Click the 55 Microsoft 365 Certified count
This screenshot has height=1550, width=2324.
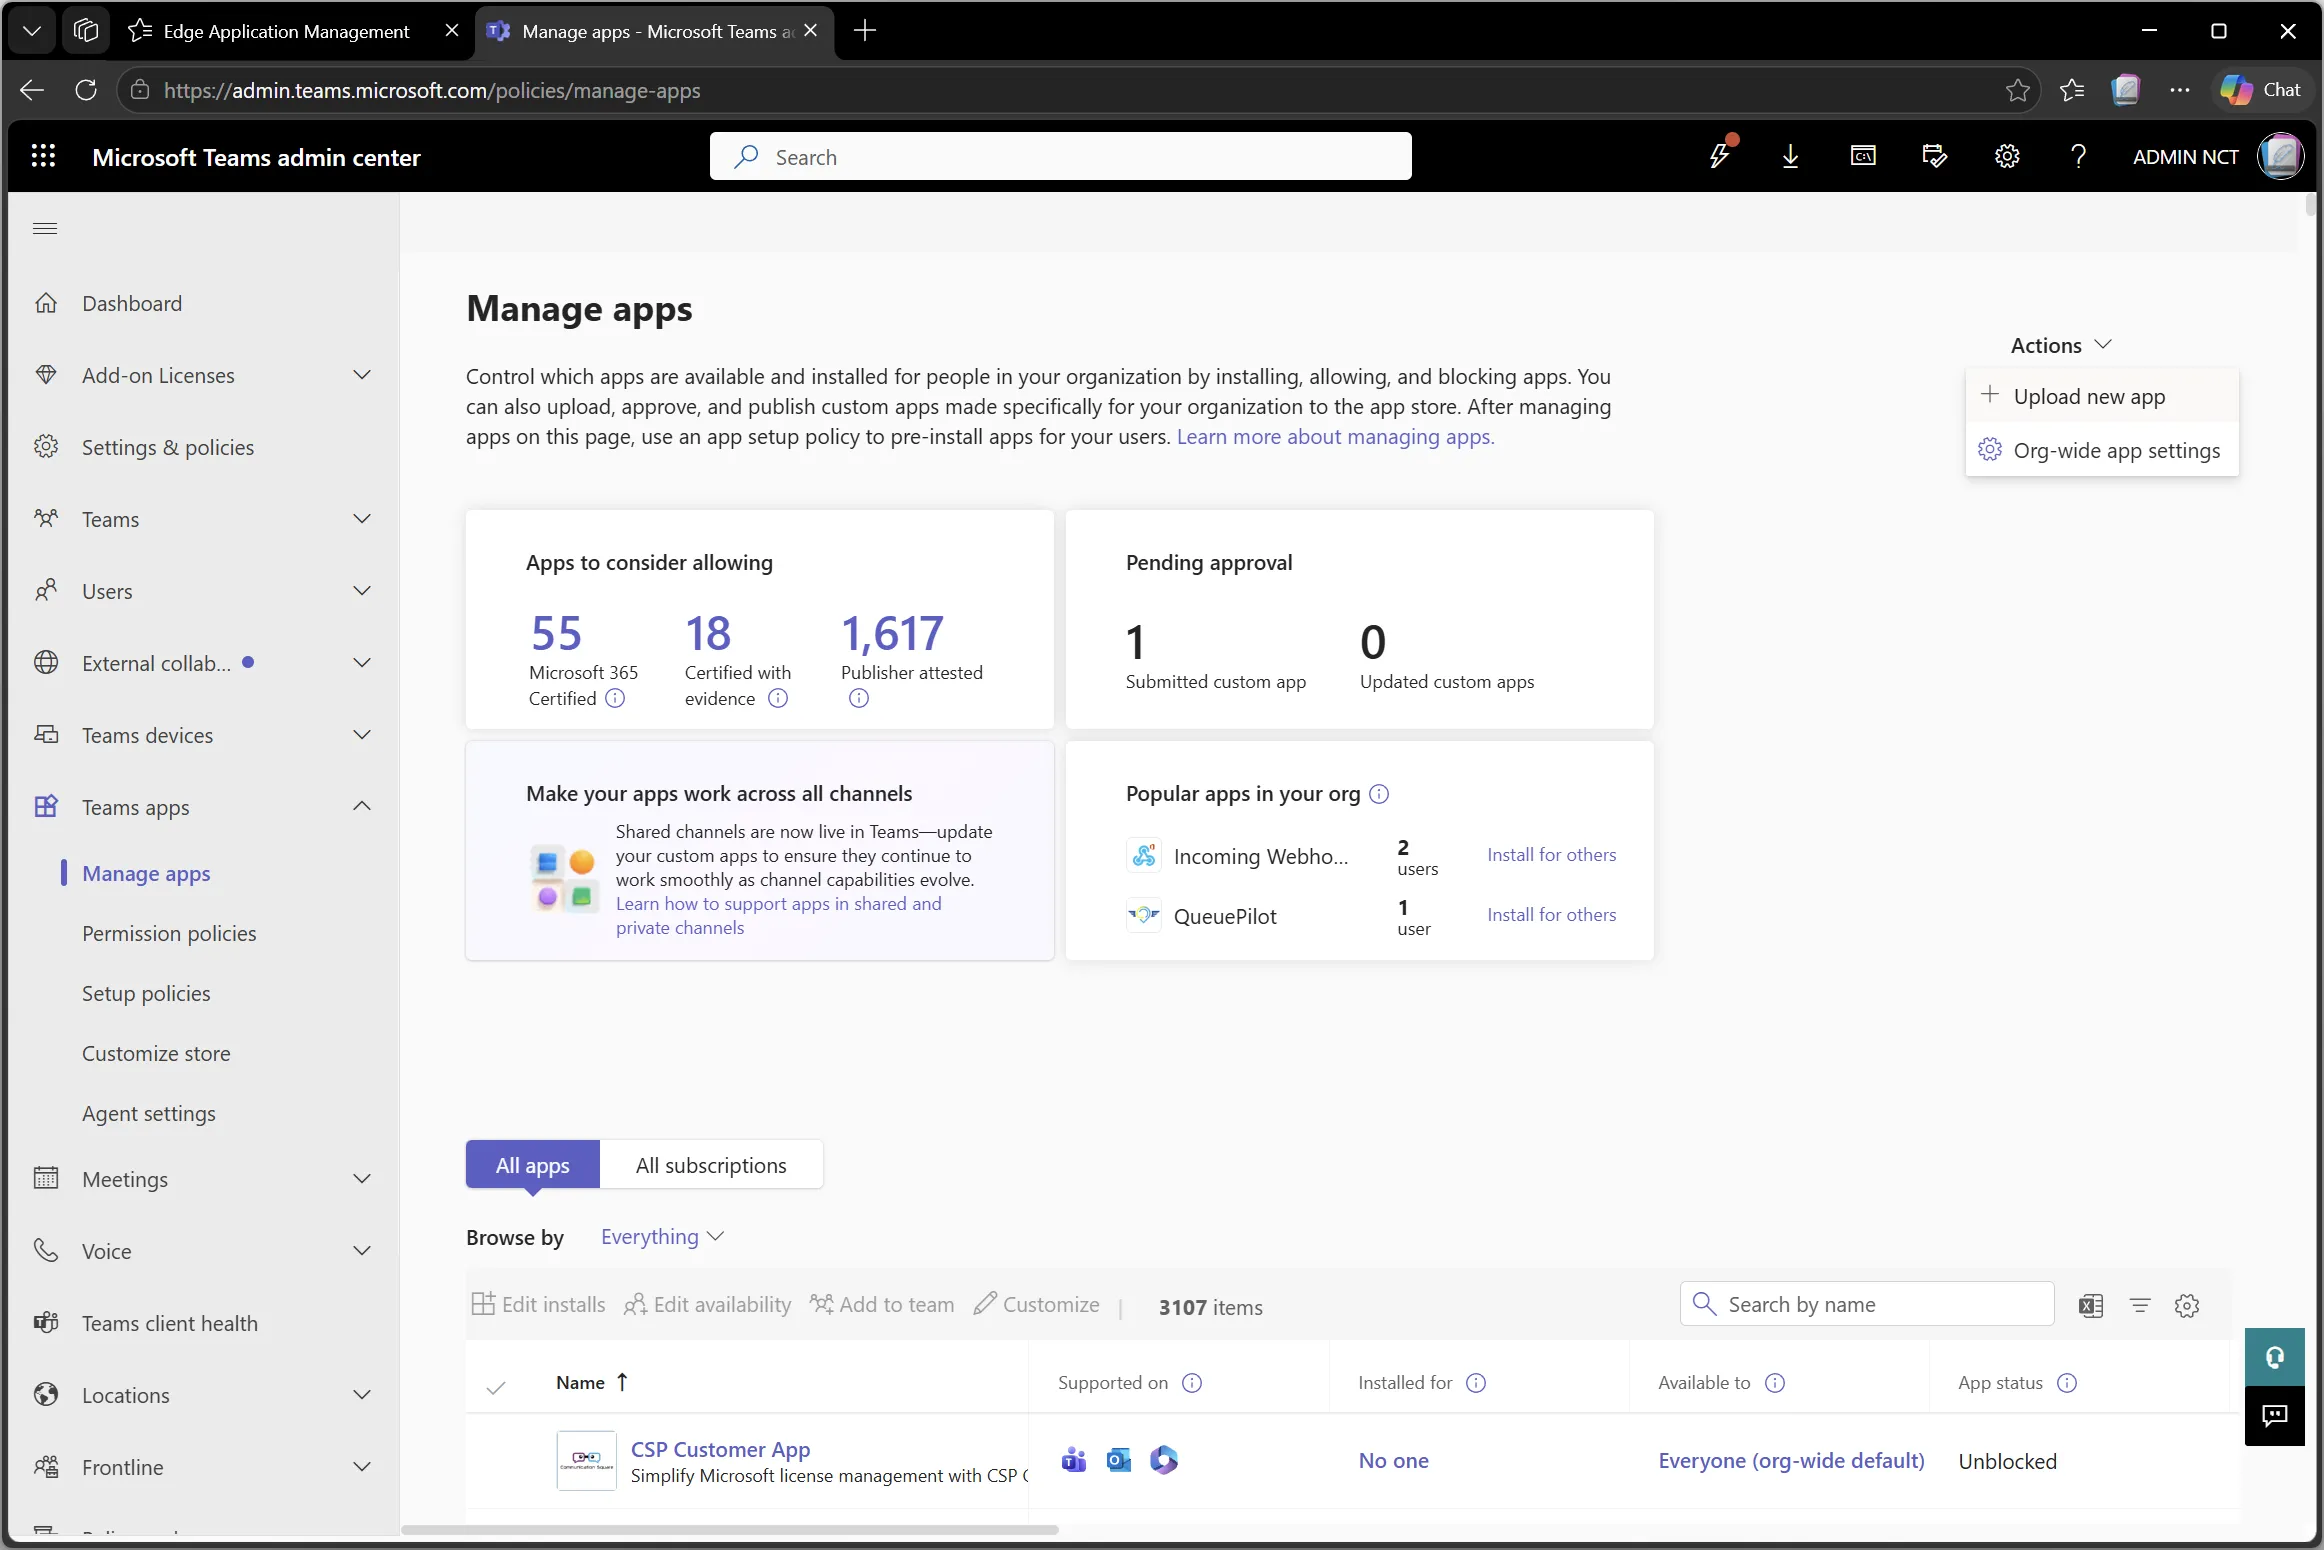tap(557, 633)
